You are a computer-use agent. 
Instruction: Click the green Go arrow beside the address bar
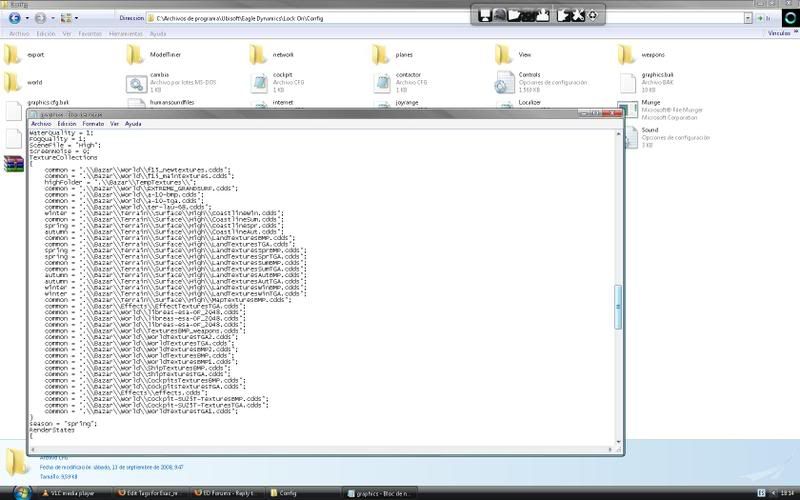click(760, 18)
